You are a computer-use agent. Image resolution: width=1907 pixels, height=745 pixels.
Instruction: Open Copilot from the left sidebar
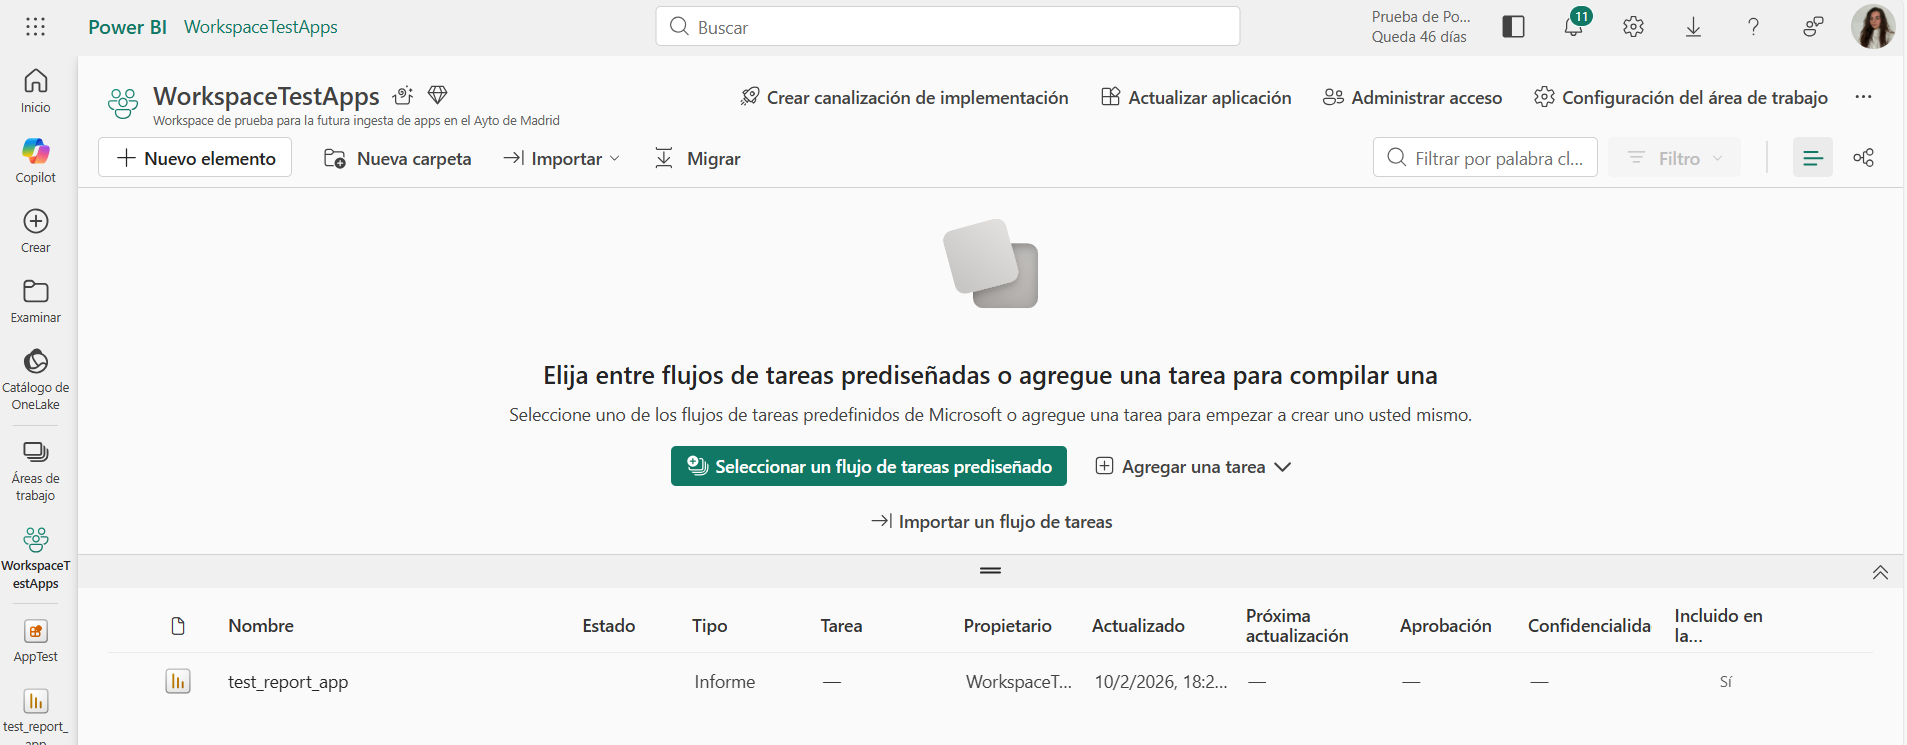point(36,160)
